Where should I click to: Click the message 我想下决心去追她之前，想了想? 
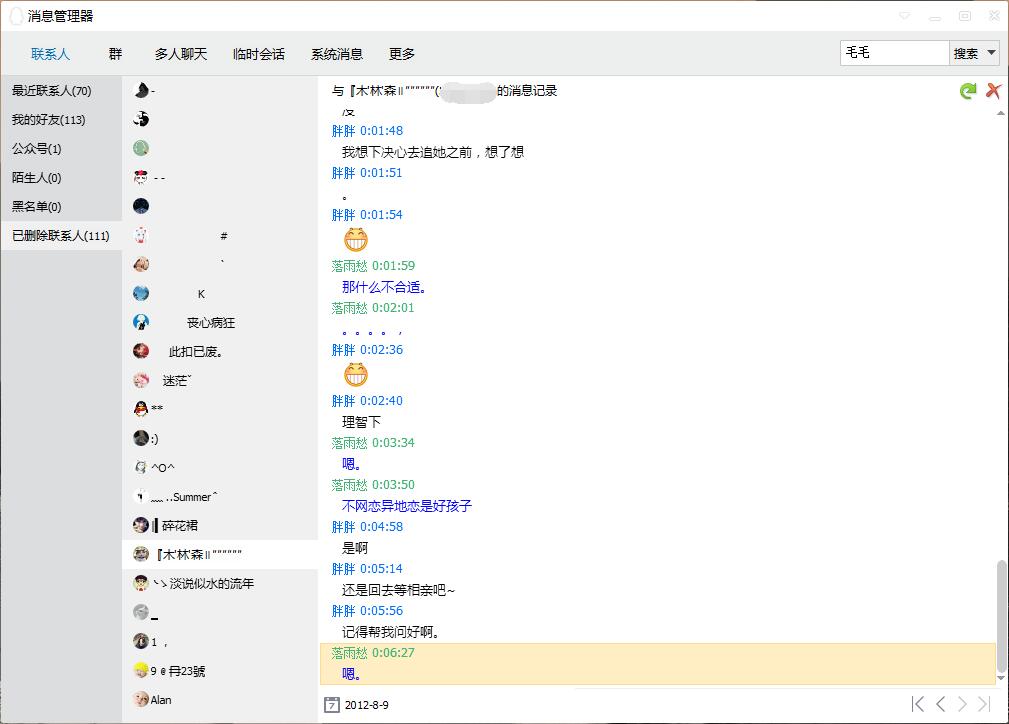(x=432, y=152)
